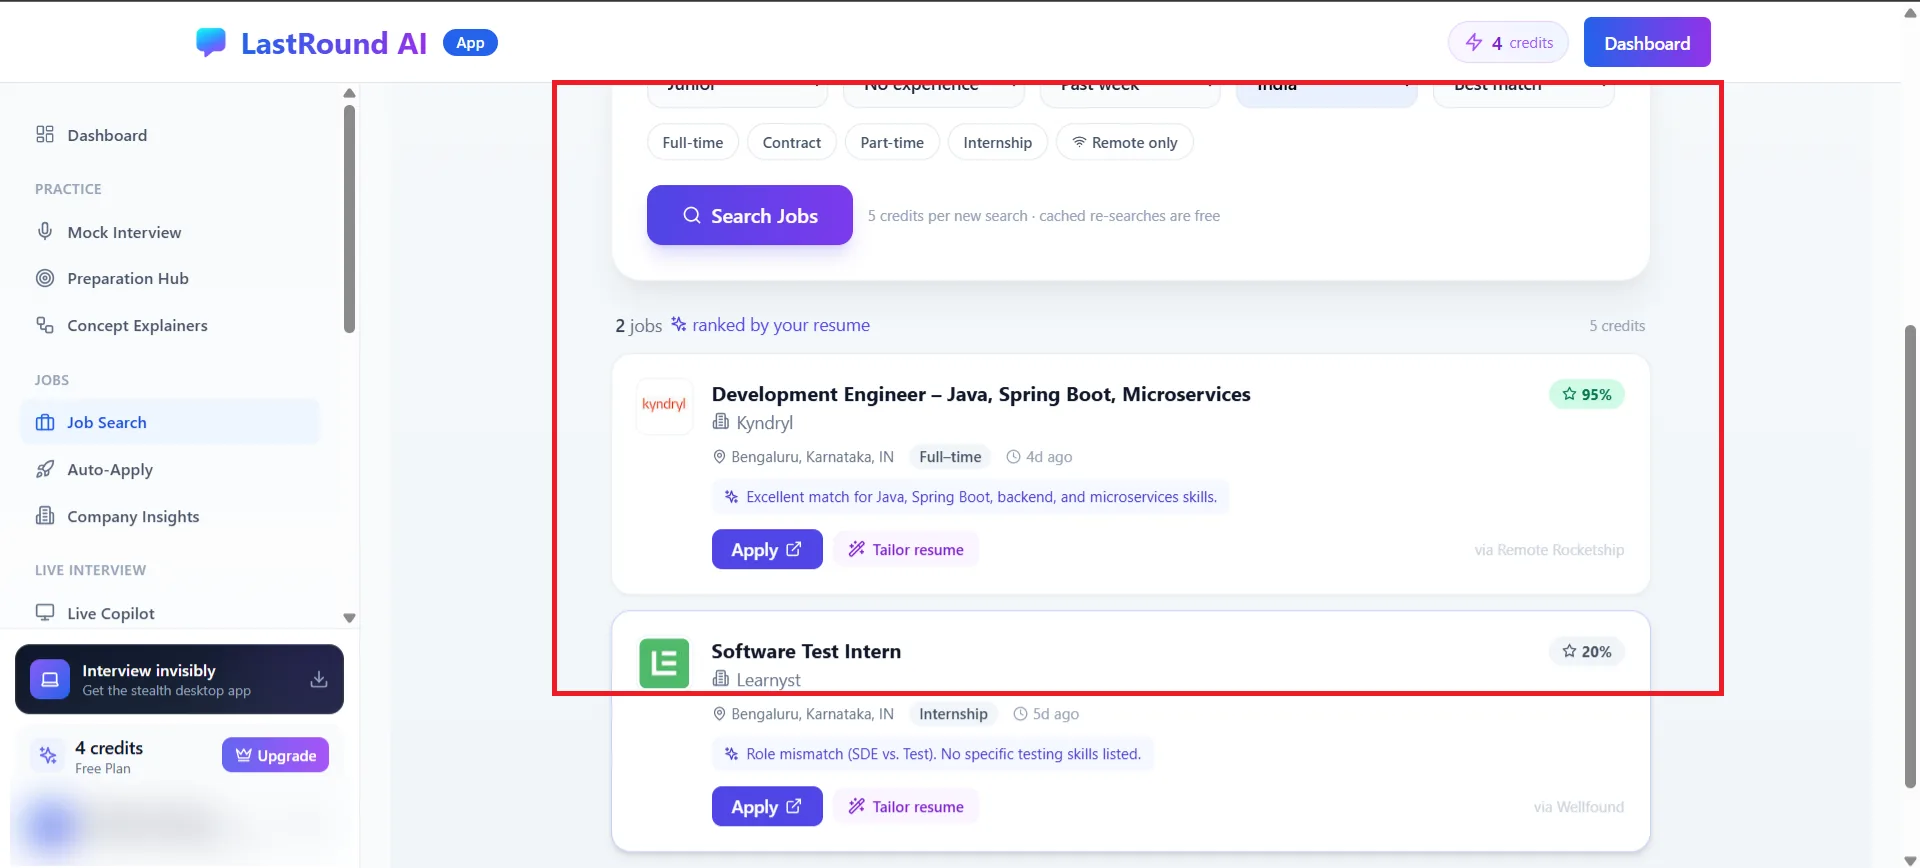Toggle the Full-time filter chip
1920x868 pixels.
pyautogui.click(x=692, y=142)
